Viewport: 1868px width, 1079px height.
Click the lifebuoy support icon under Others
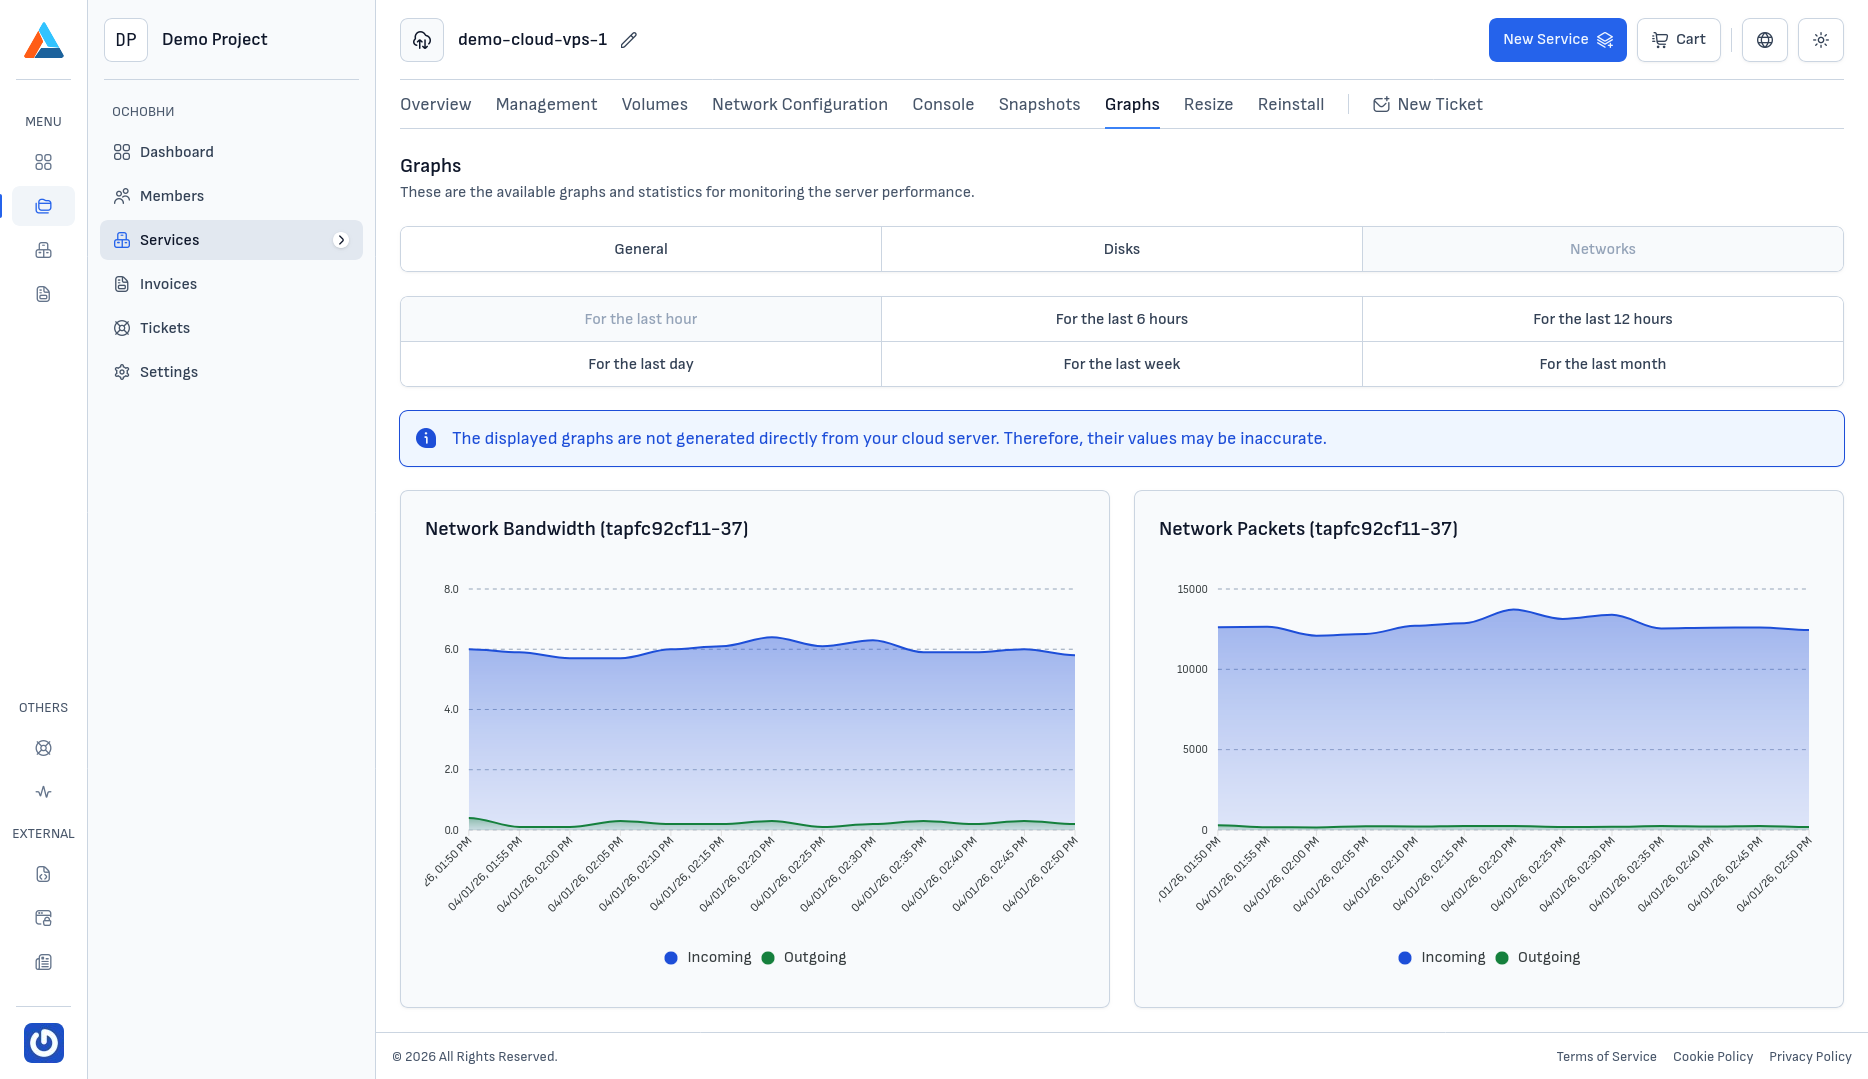point(43,748)
